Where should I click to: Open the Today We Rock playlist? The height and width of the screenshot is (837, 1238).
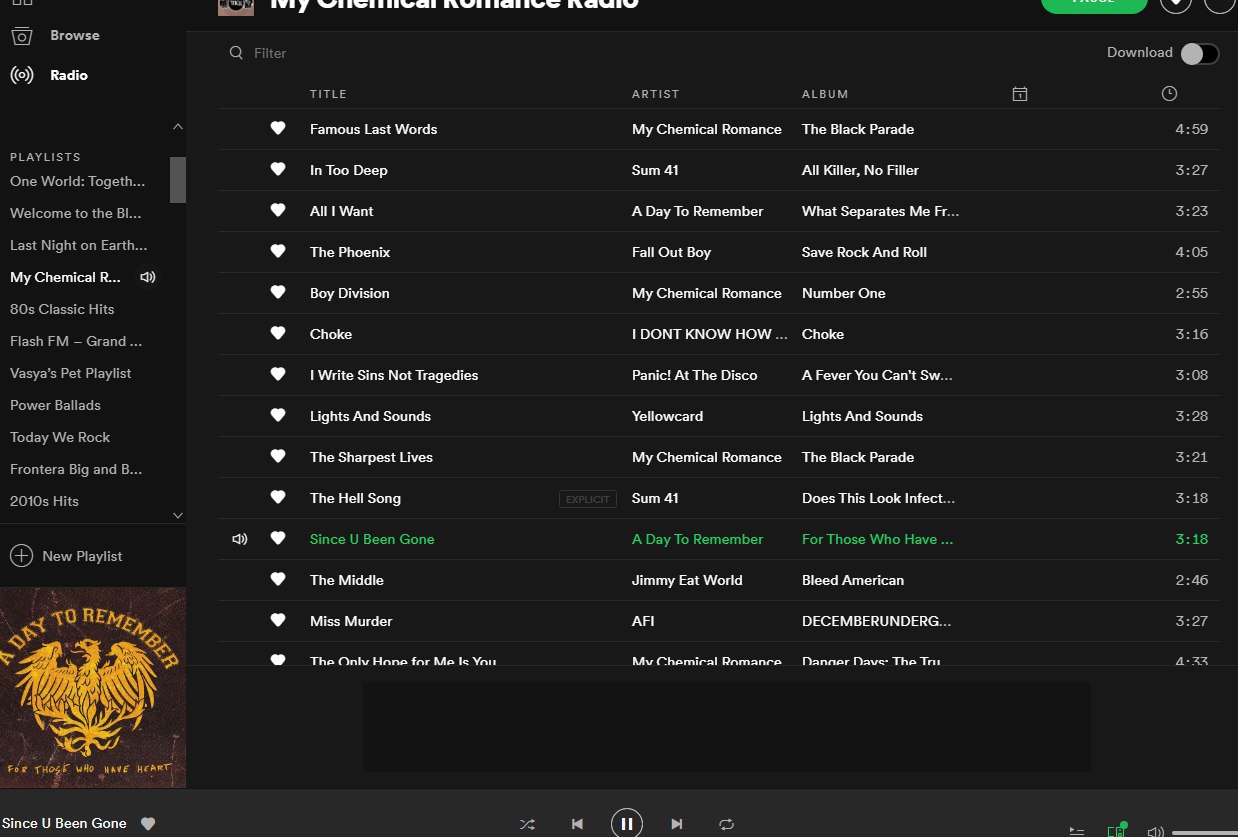60,437
